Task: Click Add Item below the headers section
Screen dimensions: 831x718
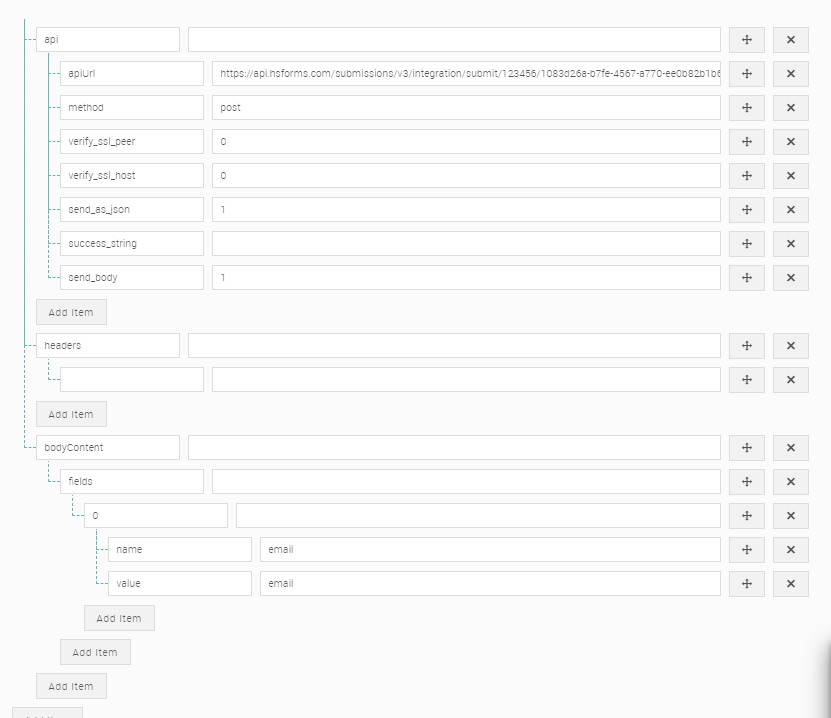Action: click(71, 414)
